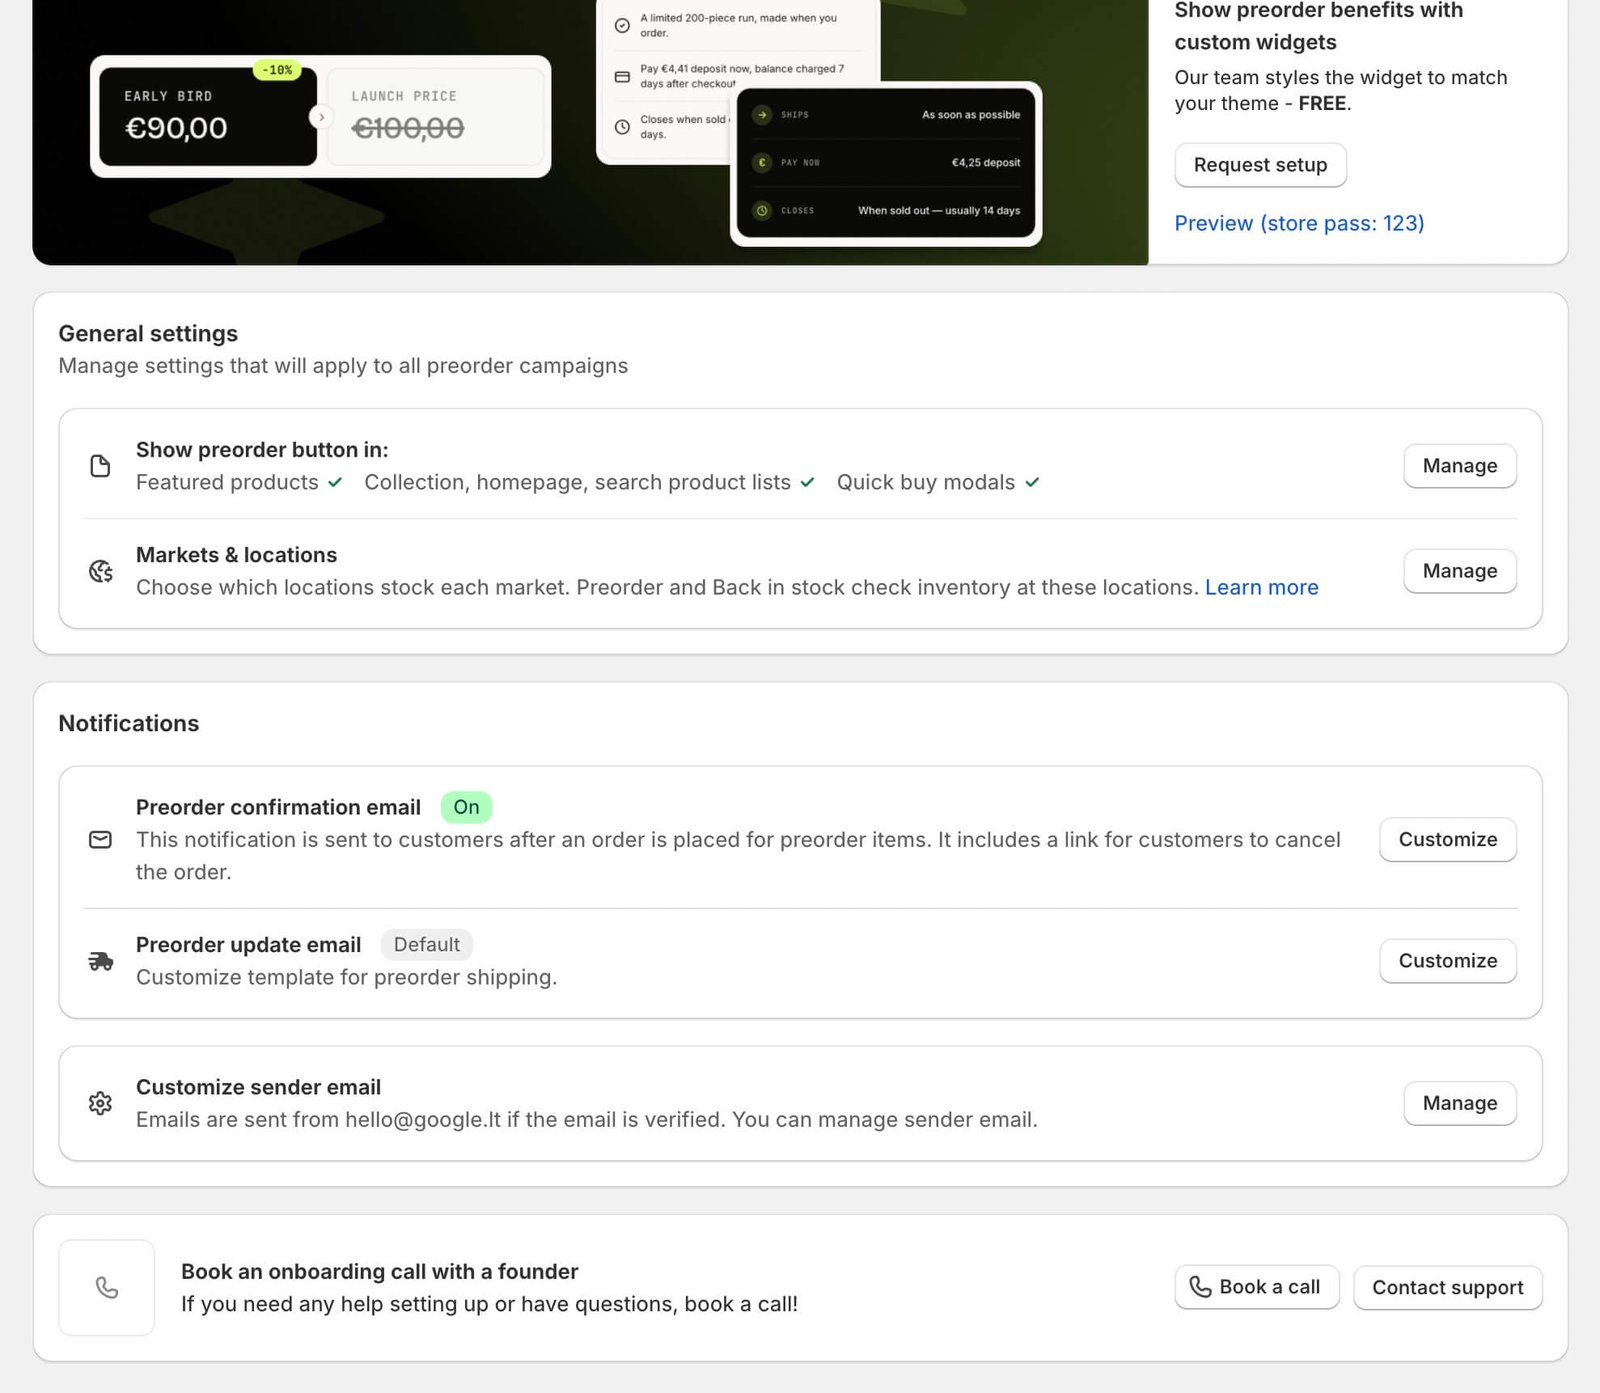
Task: Open Preview (store pass: 123) link
Action: click(1299, 223)
